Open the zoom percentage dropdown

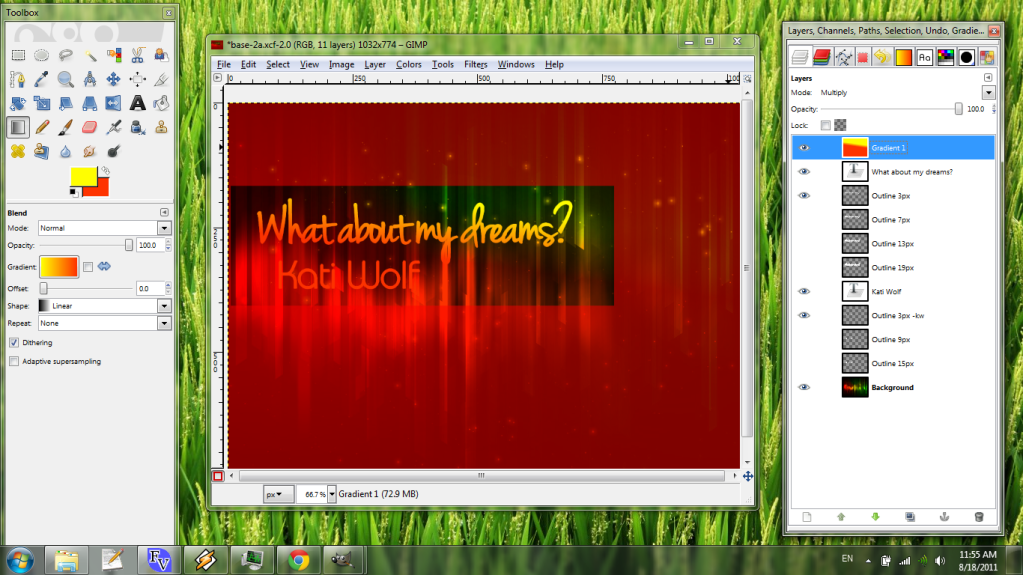point(331,494)
